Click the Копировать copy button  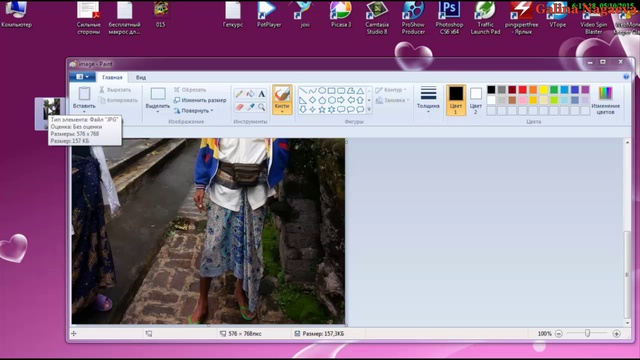tap(118, 100)
